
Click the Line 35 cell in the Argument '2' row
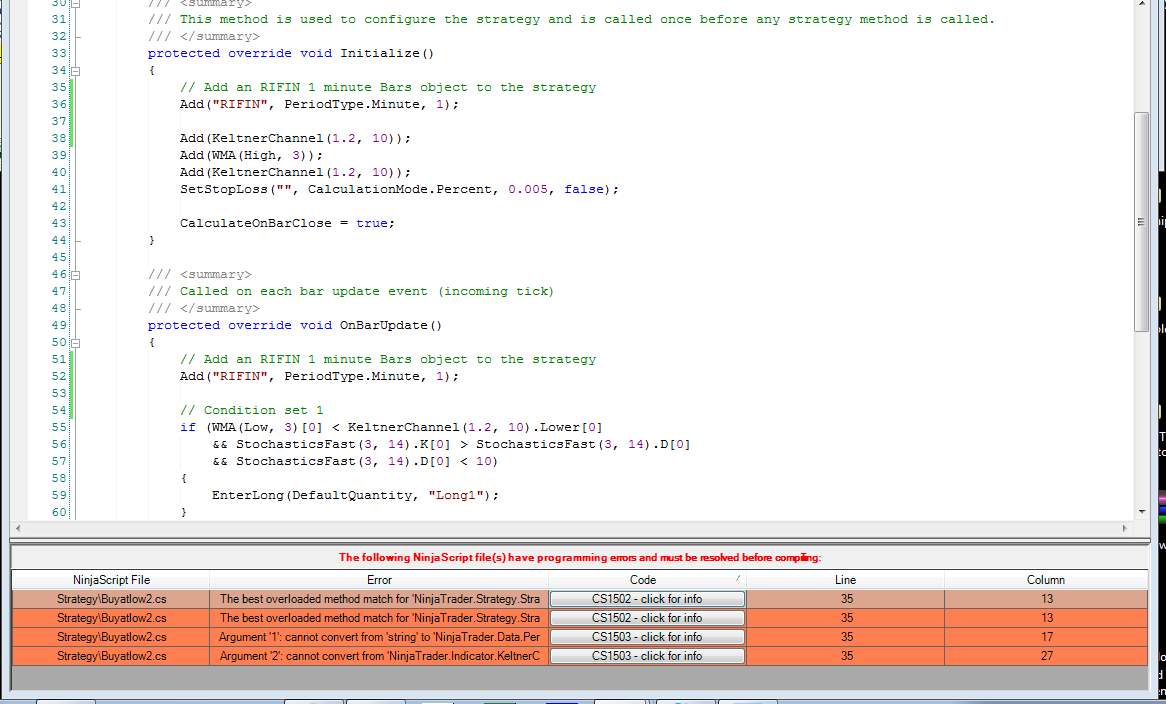(x=845, y=656)
